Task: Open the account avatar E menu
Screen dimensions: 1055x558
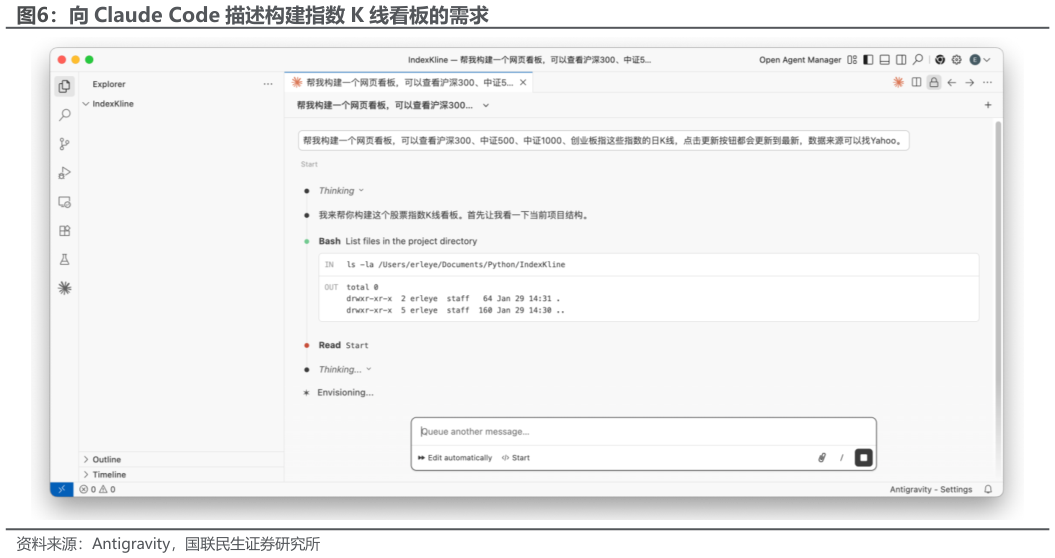Action: coord(980,60)
